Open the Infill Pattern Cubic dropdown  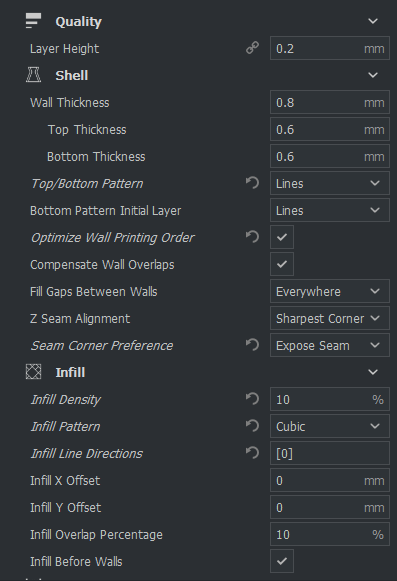coord(330,426)
